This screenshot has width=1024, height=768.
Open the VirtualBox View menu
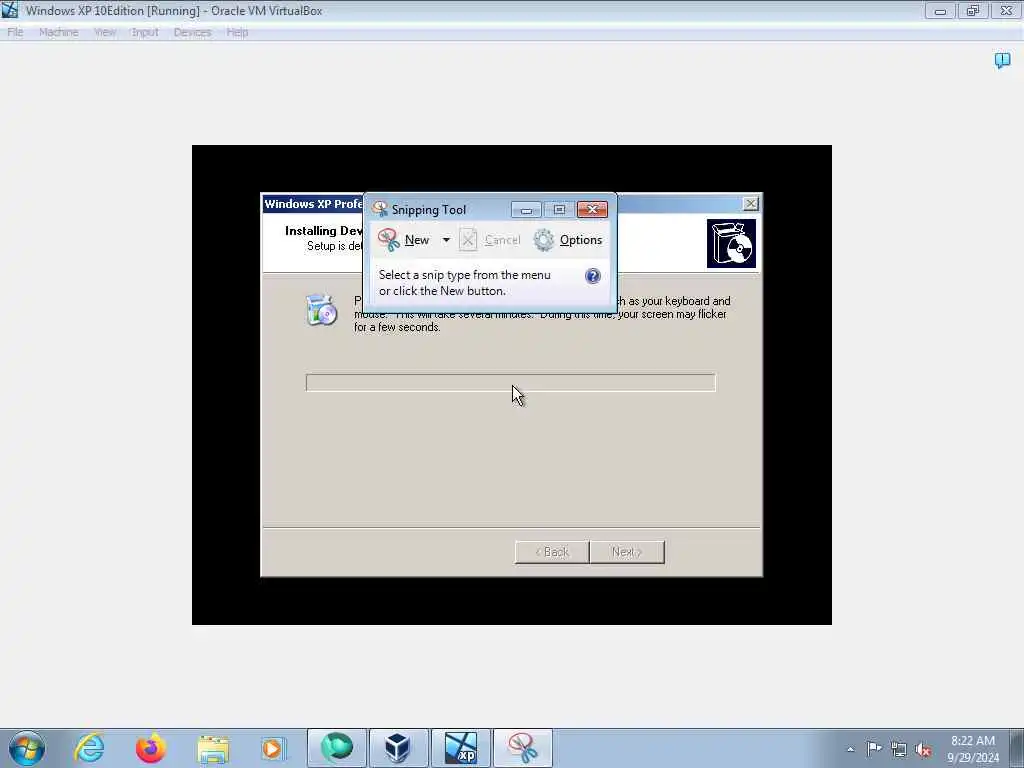[104, 32]
